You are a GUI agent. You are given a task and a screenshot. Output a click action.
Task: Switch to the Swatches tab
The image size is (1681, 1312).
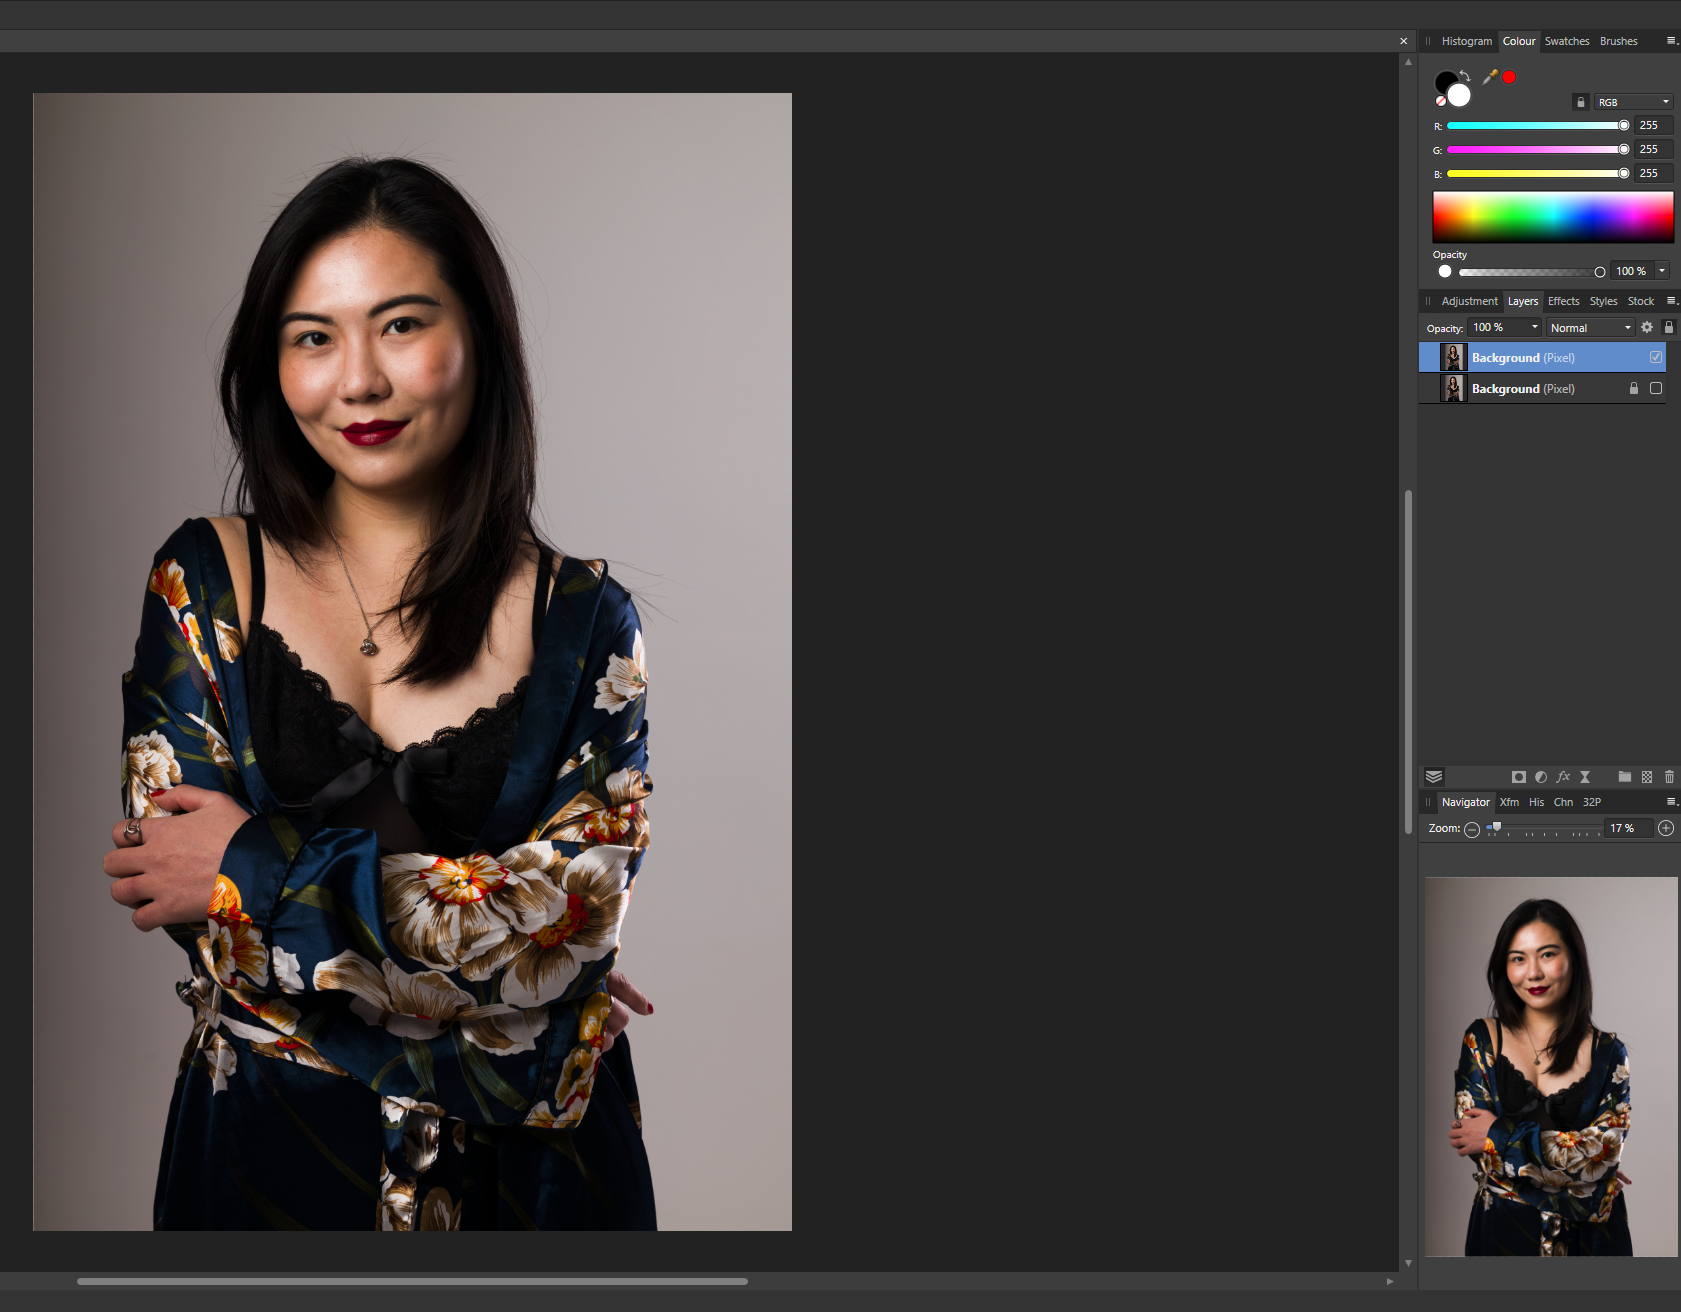1566,41
